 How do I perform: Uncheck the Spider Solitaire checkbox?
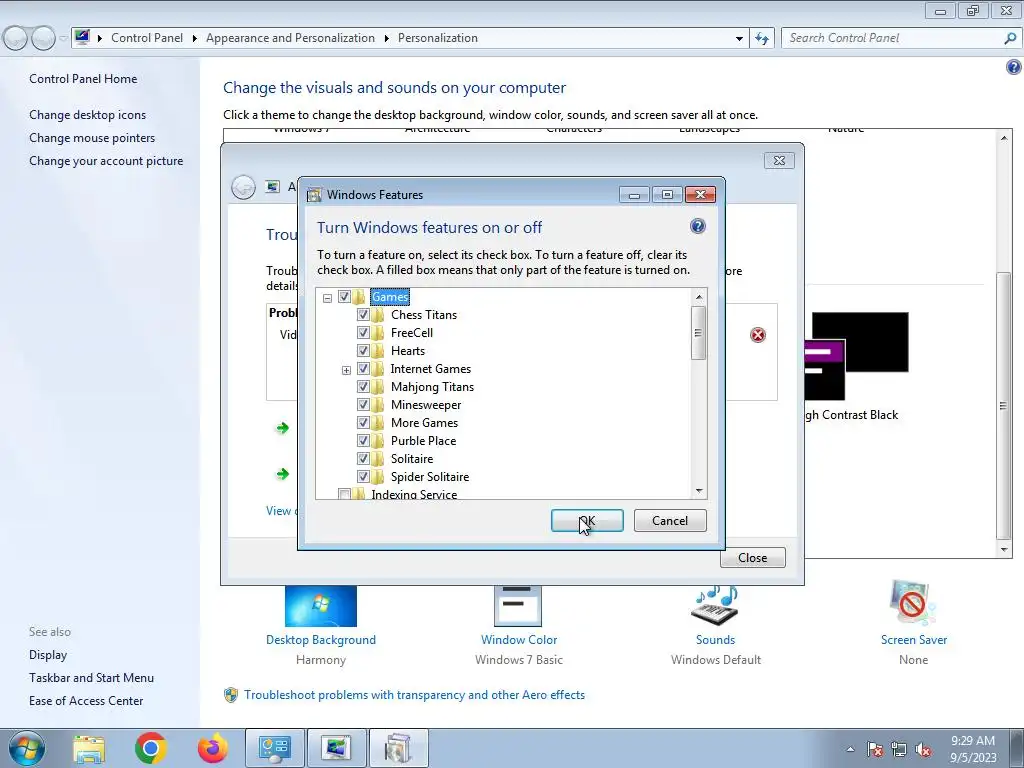(x=363, y=477)
